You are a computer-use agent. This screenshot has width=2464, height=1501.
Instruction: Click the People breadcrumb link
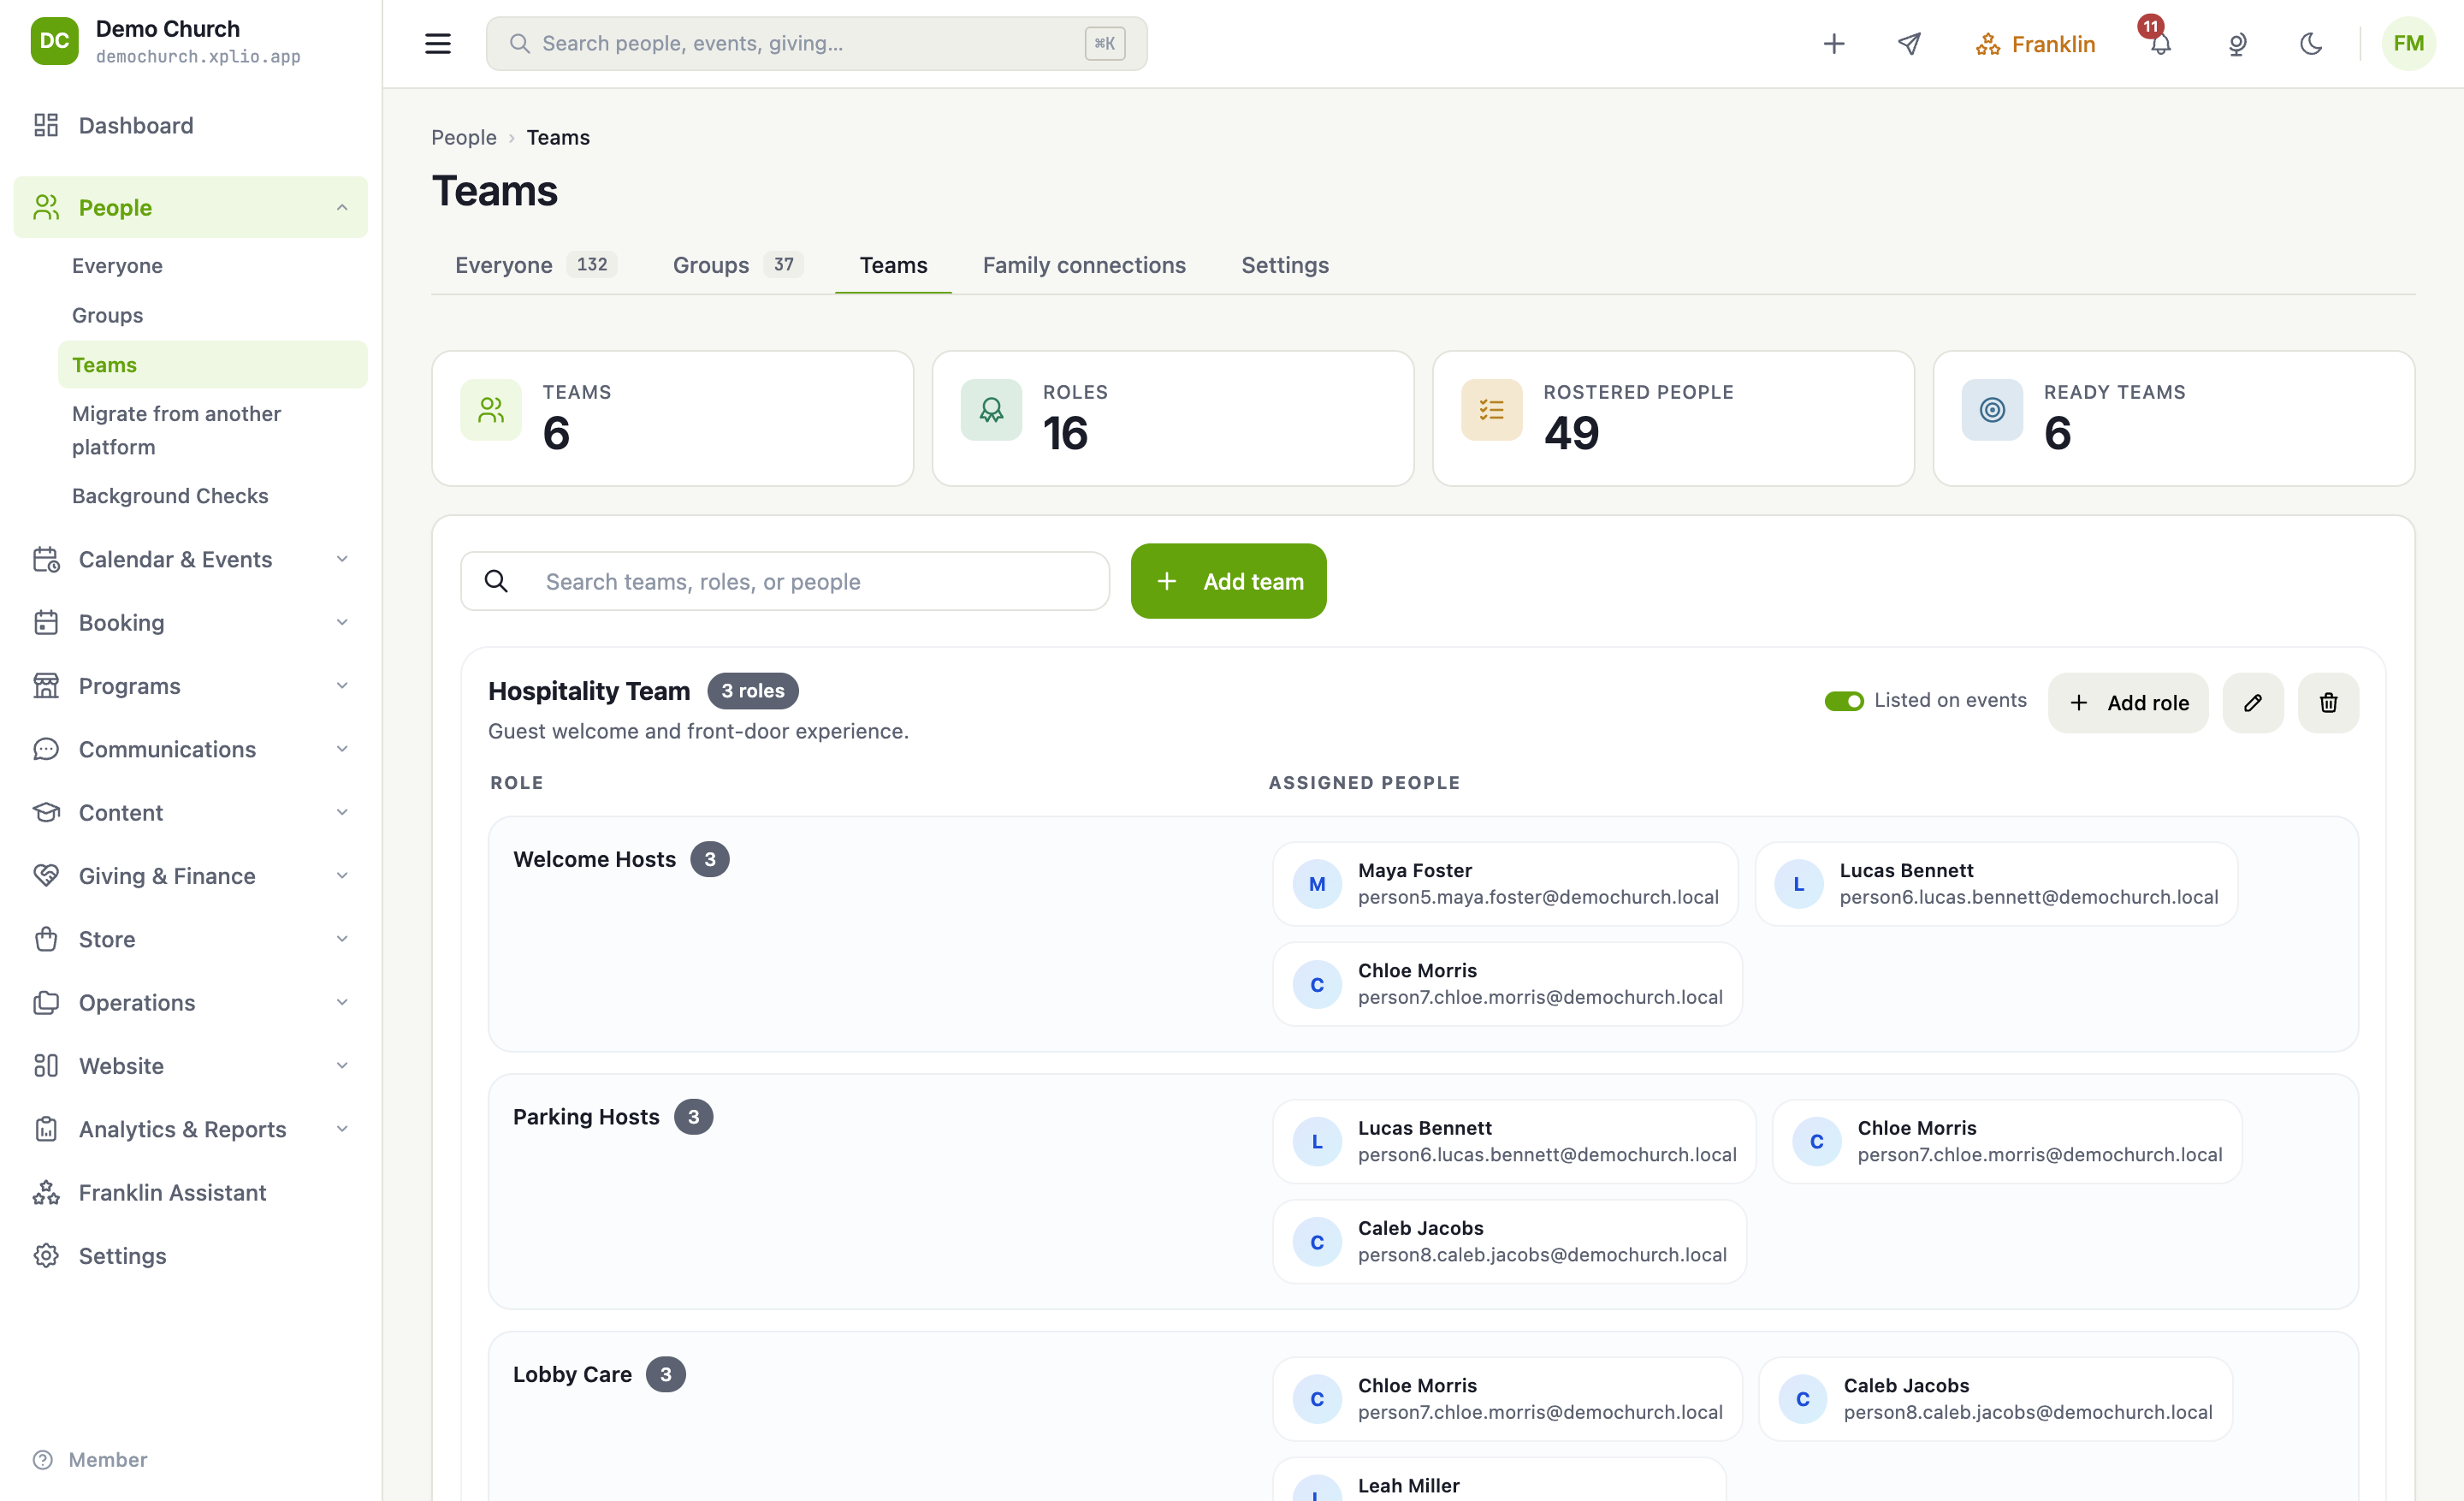coord(463,137)
